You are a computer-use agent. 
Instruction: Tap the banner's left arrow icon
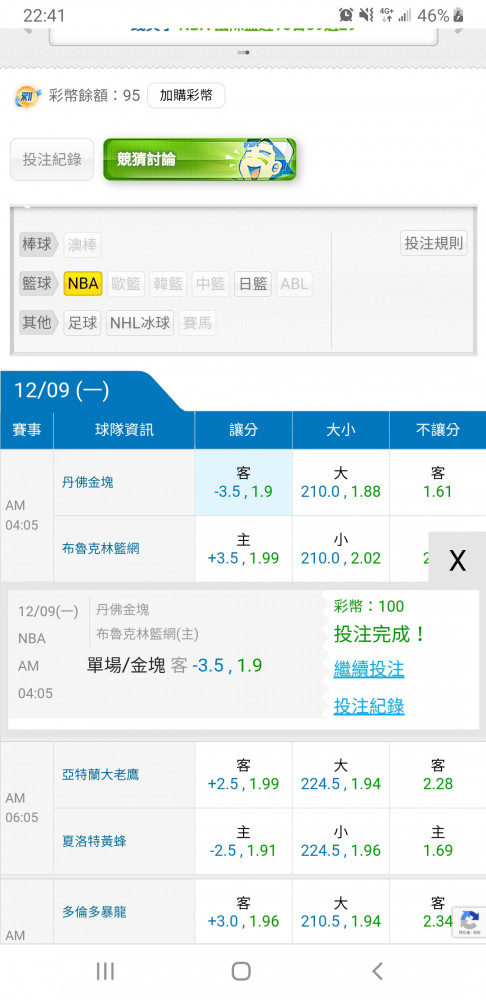(27, 29)
